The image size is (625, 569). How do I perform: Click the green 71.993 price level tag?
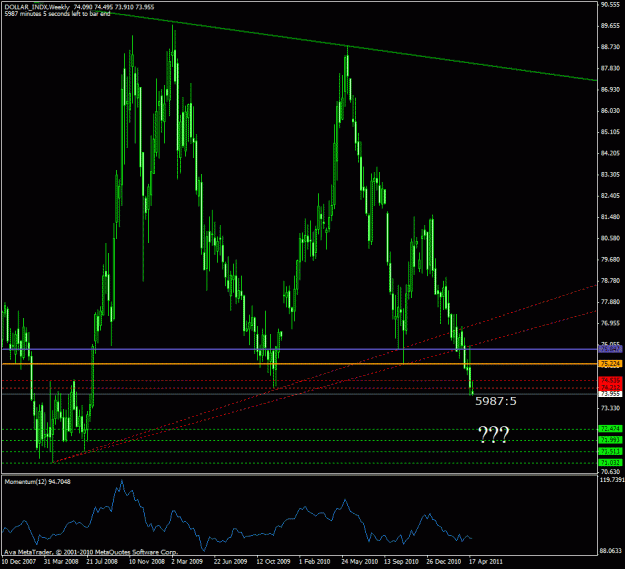610,440
